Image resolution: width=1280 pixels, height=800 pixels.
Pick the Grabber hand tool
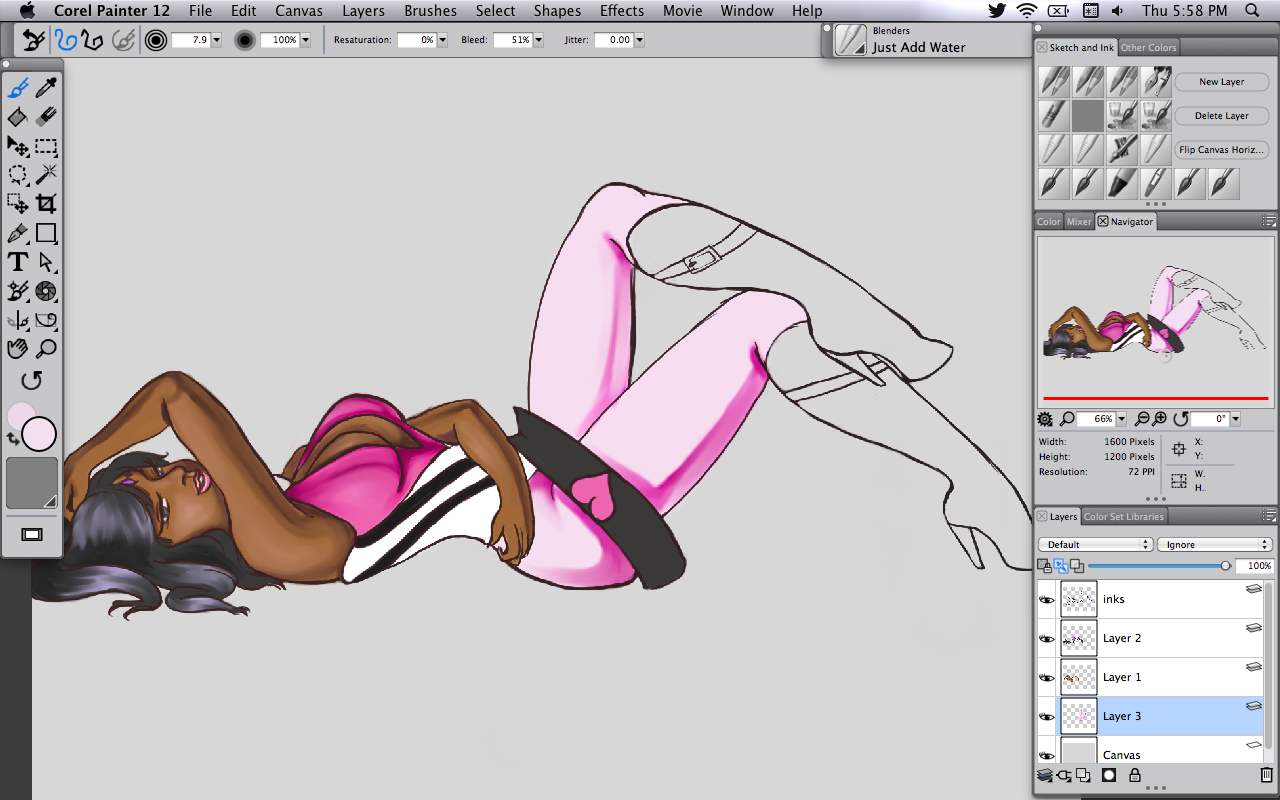click(17, 349)
